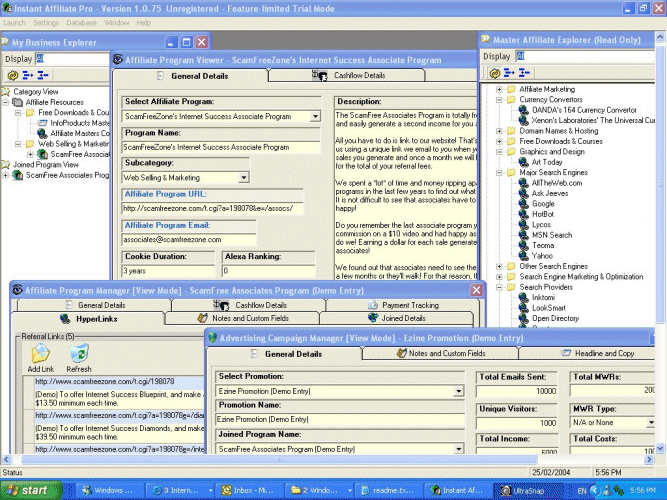This screenshot has height=500, width=667.
Task: Click ScamFree Associates Prog globe icon in Joined Program View
Action: coord(17,175)
